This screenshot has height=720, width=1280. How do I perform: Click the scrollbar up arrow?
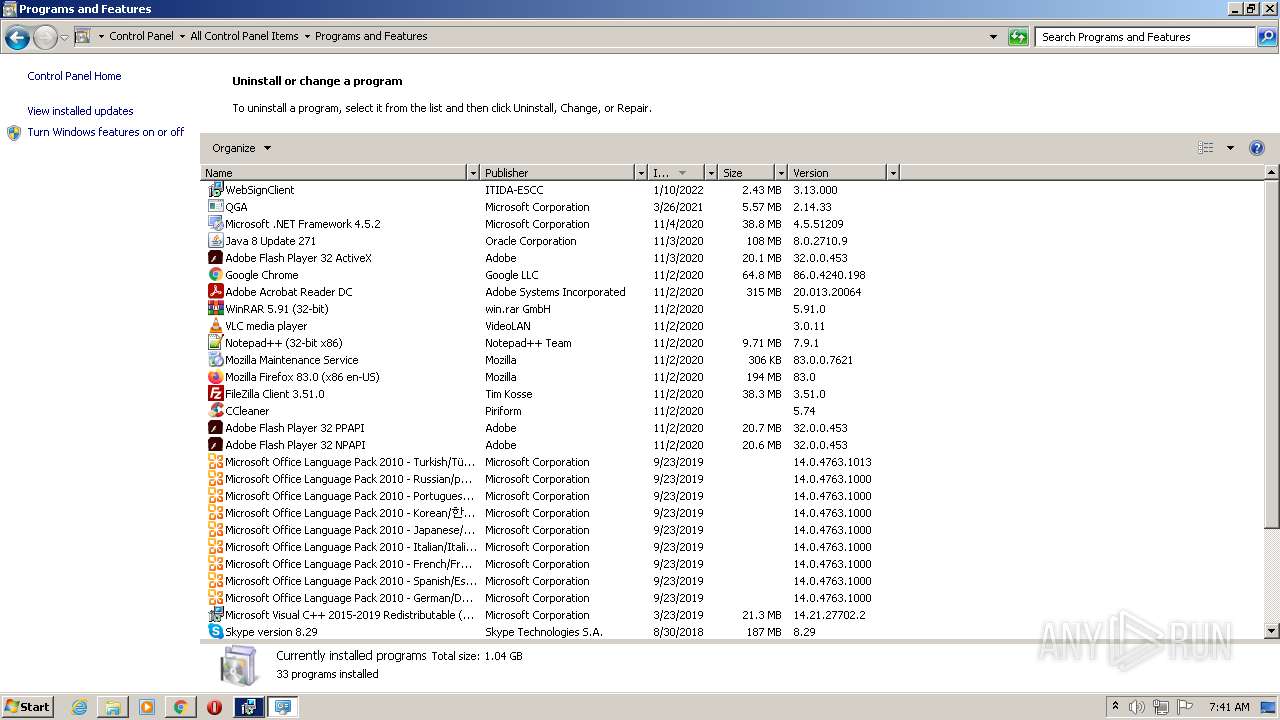coord(1272,173)
